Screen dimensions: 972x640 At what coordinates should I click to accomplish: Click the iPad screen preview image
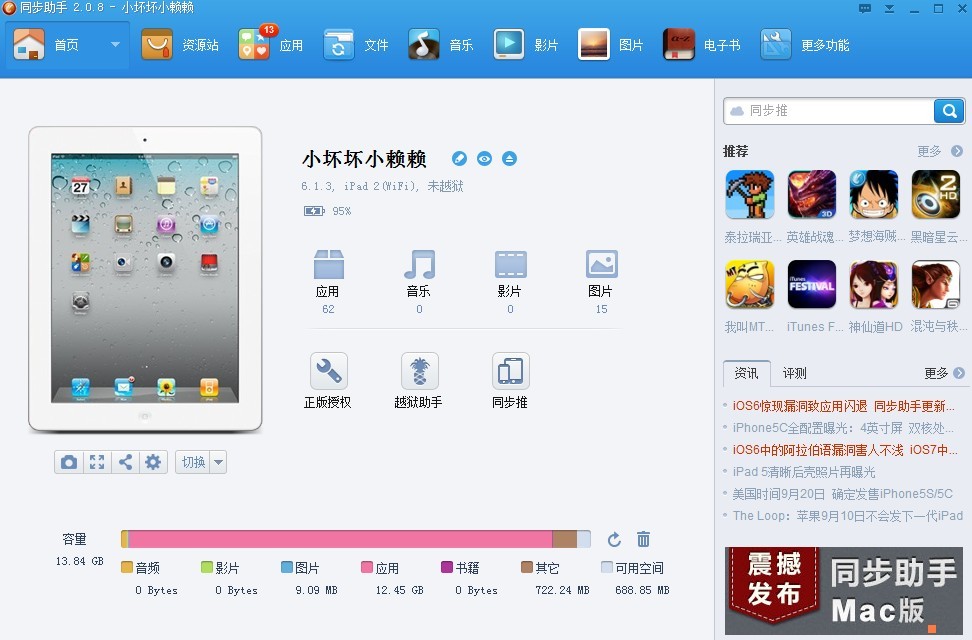point(145,278)
